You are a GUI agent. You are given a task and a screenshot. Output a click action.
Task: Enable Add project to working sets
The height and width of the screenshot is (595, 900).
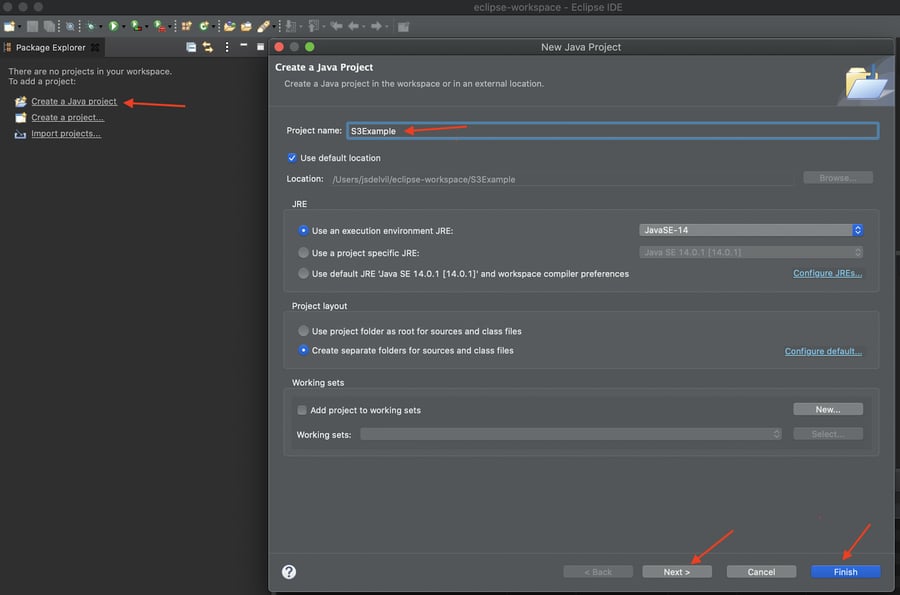click(302, 409)
